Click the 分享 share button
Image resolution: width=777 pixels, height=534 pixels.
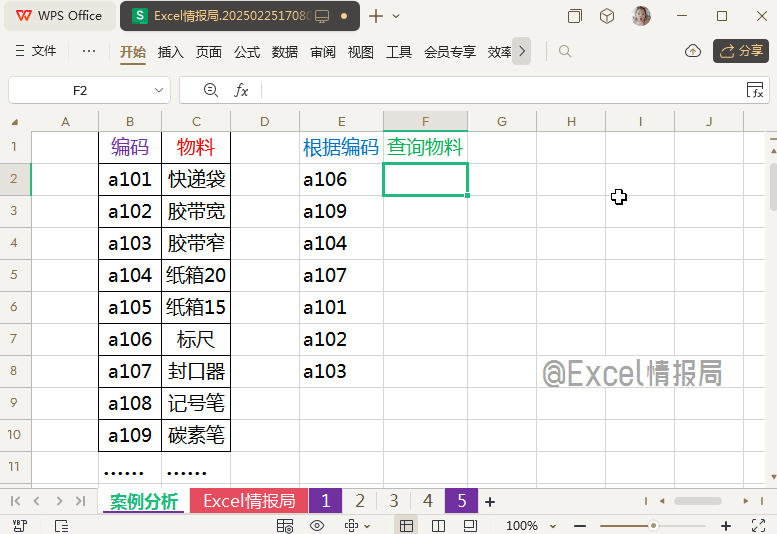(741, 51)
